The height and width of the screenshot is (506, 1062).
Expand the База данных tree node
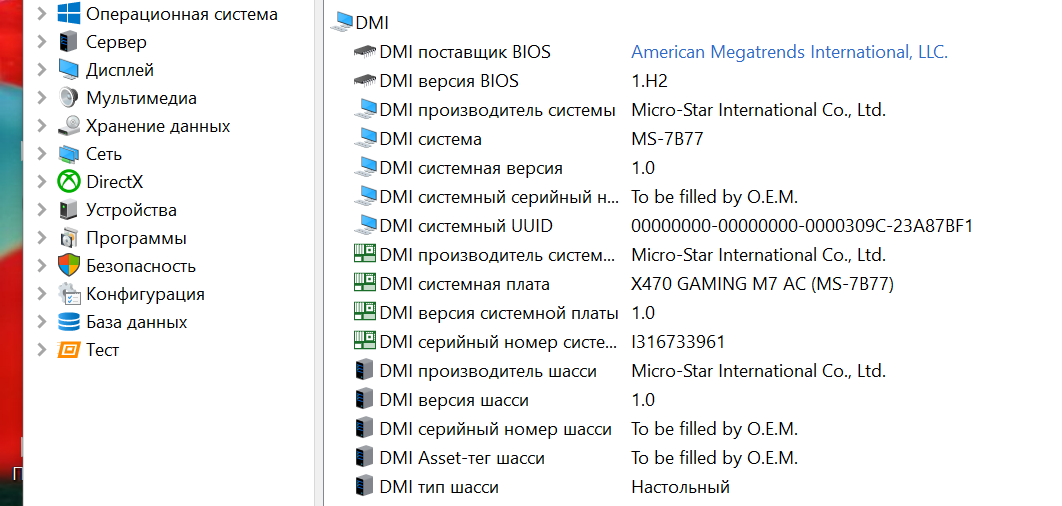43,322
